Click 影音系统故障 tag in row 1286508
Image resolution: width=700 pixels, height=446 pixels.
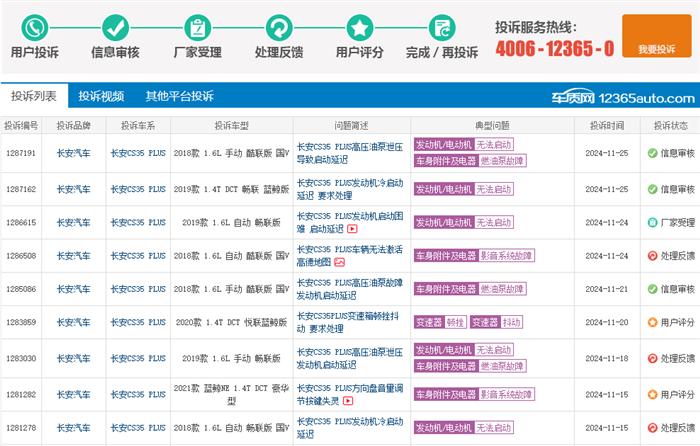coord(506,256)
